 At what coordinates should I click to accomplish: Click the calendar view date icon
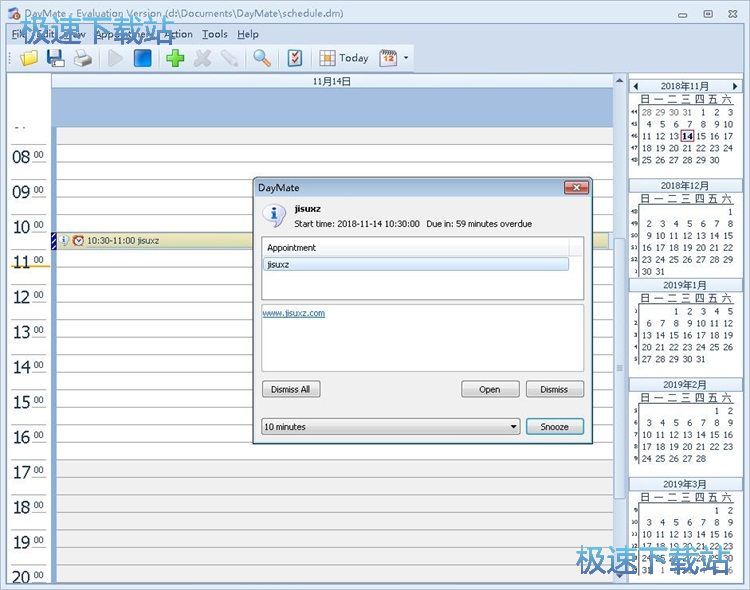point(388,58)
